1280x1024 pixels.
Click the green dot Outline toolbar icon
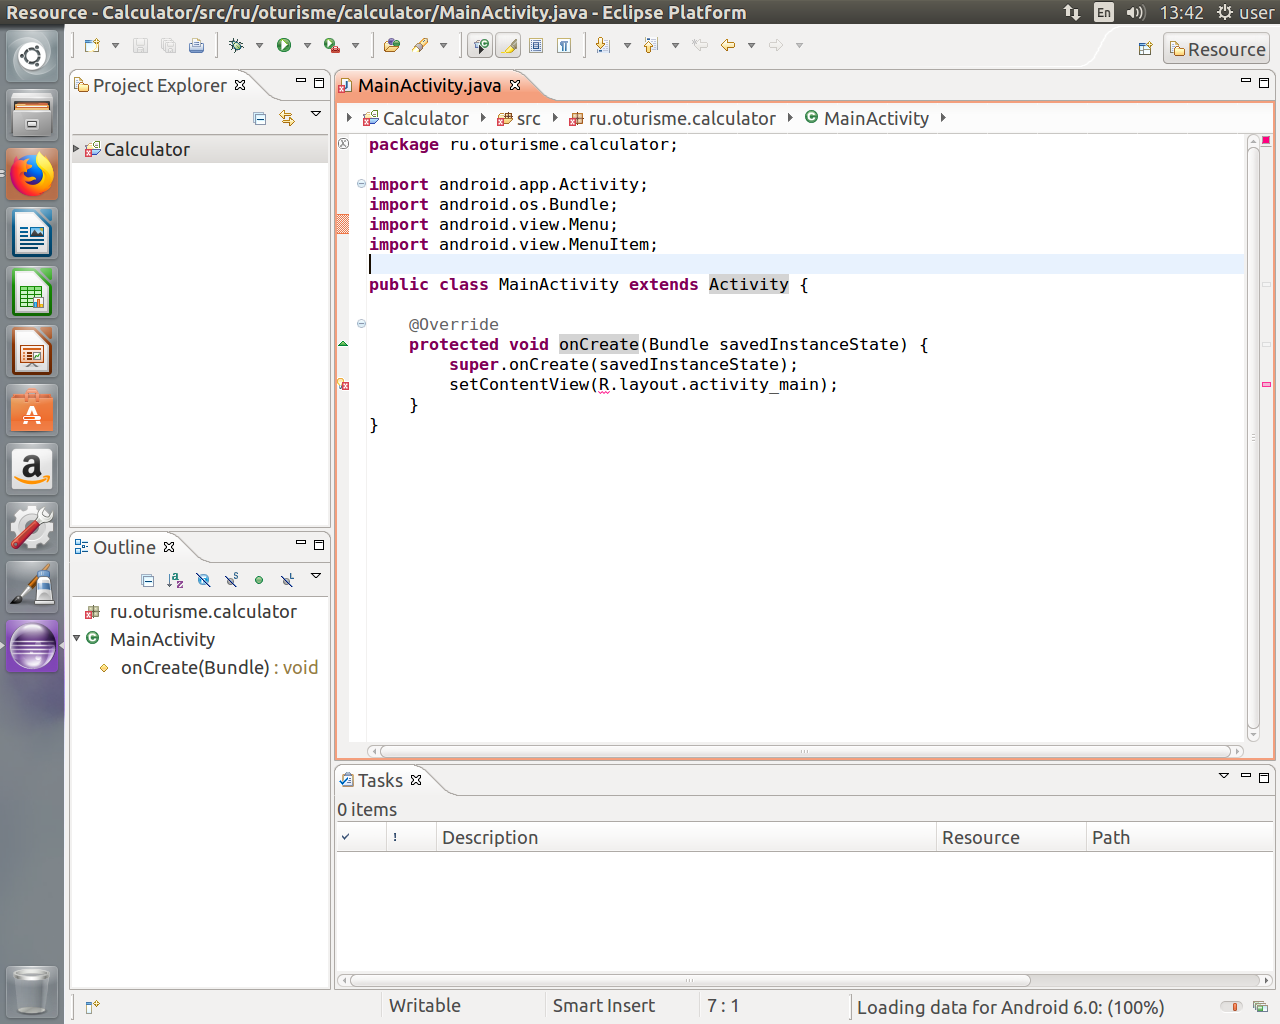coord(259,580)
